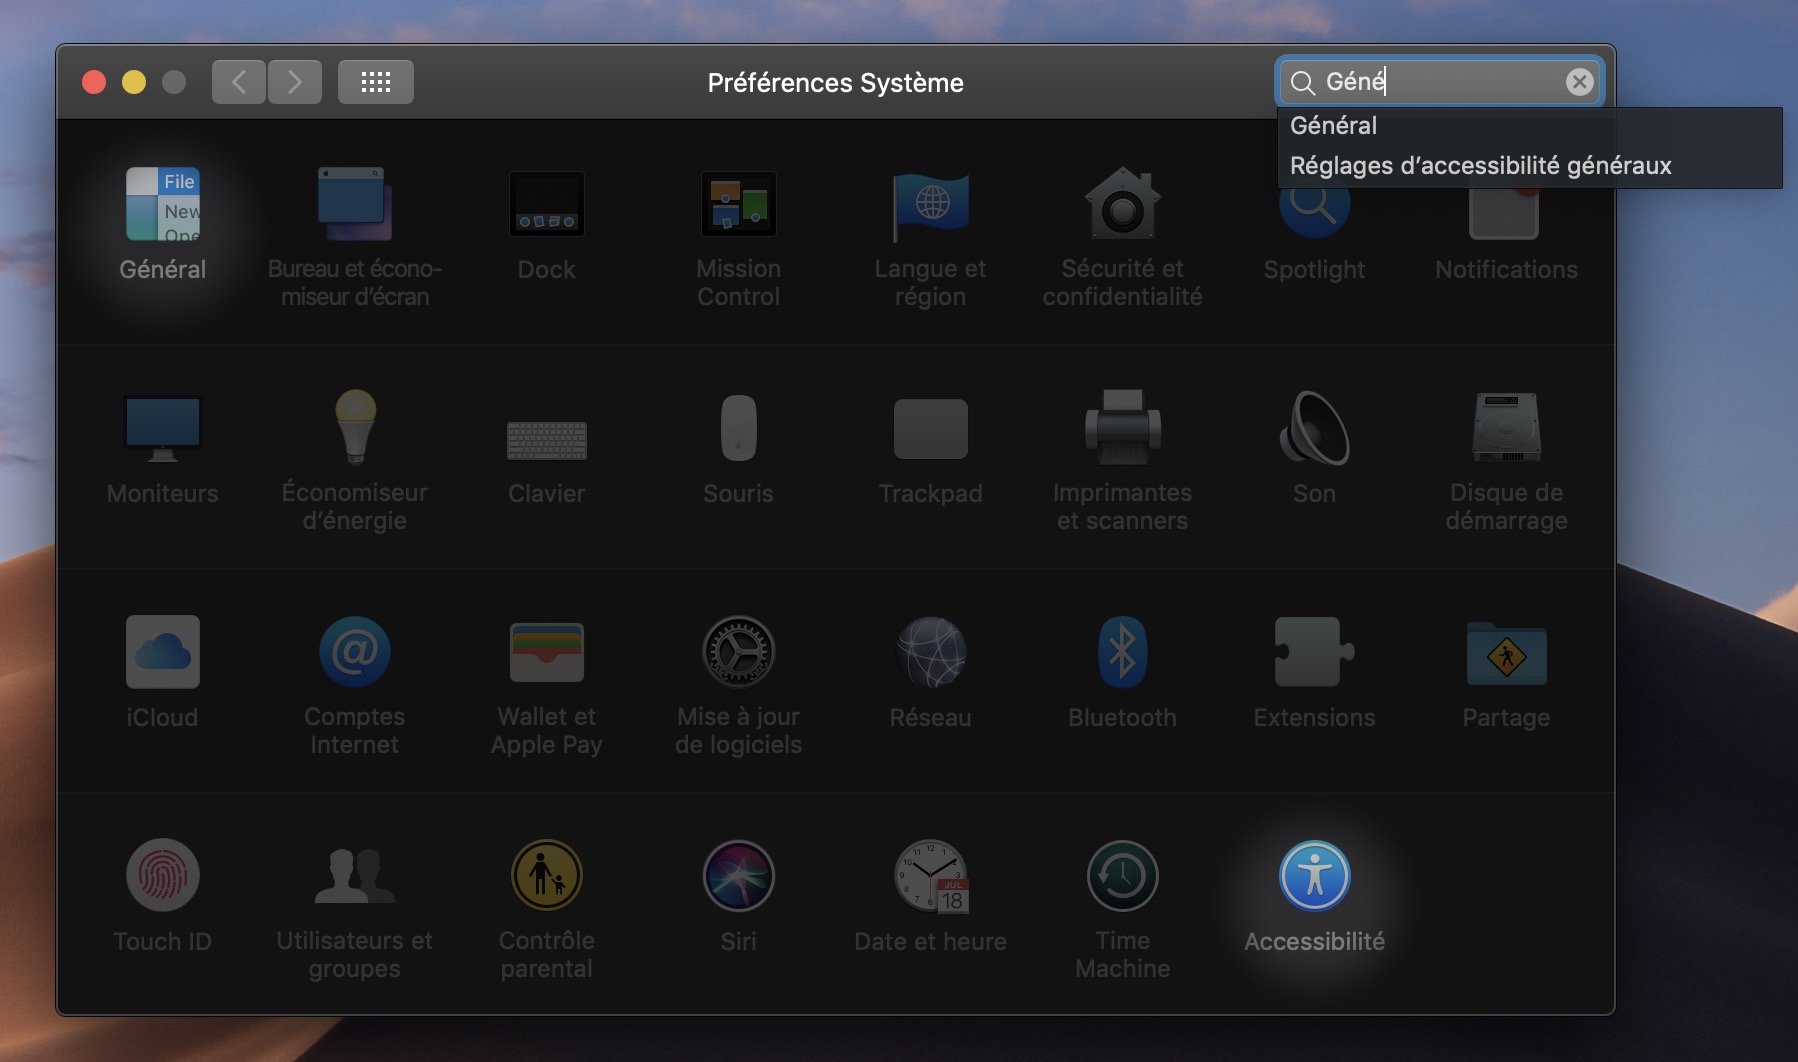Show all preferences grid button
This screenshot has height=1062, width=1798.
coord(375,82)
